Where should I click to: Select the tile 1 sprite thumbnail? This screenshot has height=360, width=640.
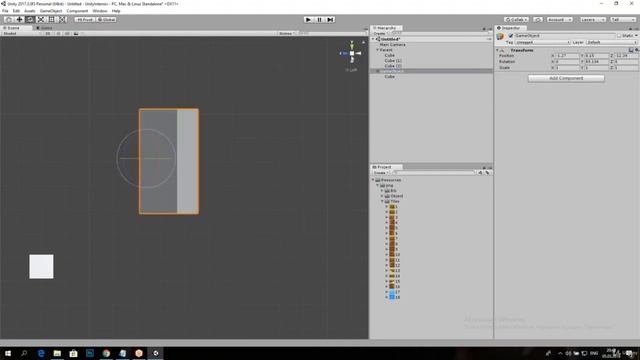tap(392, 207)
